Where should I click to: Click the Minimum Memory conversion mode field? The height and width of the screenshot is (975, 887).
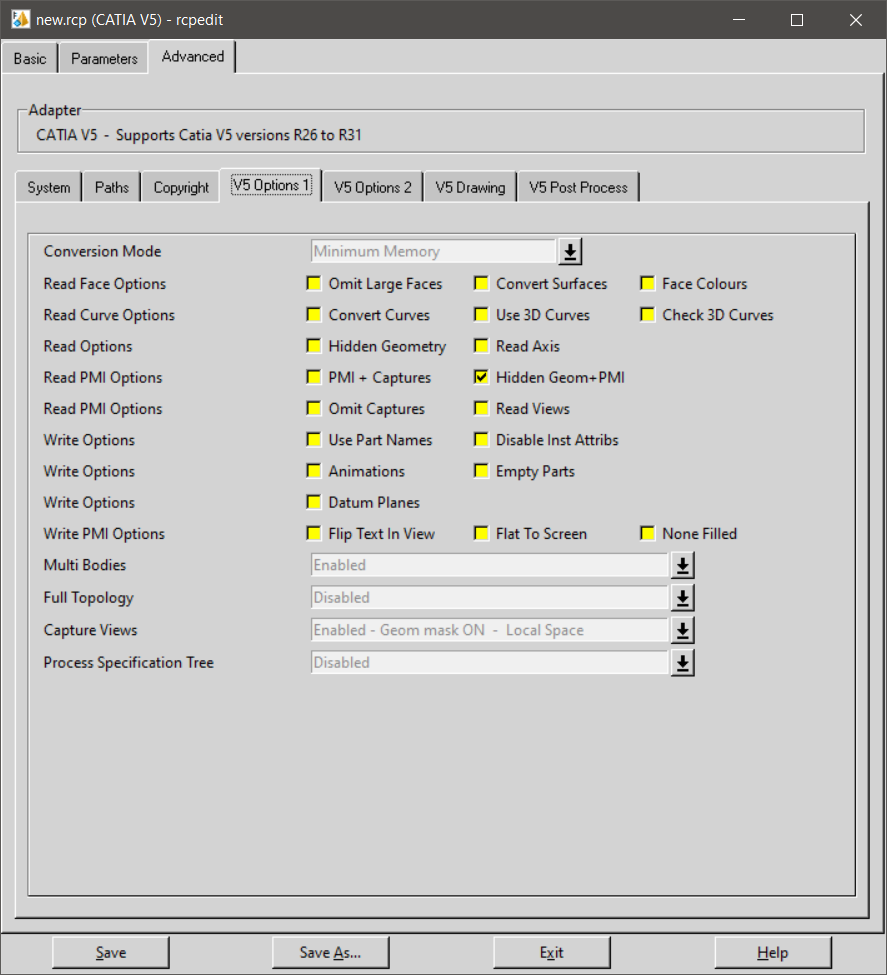[x=433, y=251]
